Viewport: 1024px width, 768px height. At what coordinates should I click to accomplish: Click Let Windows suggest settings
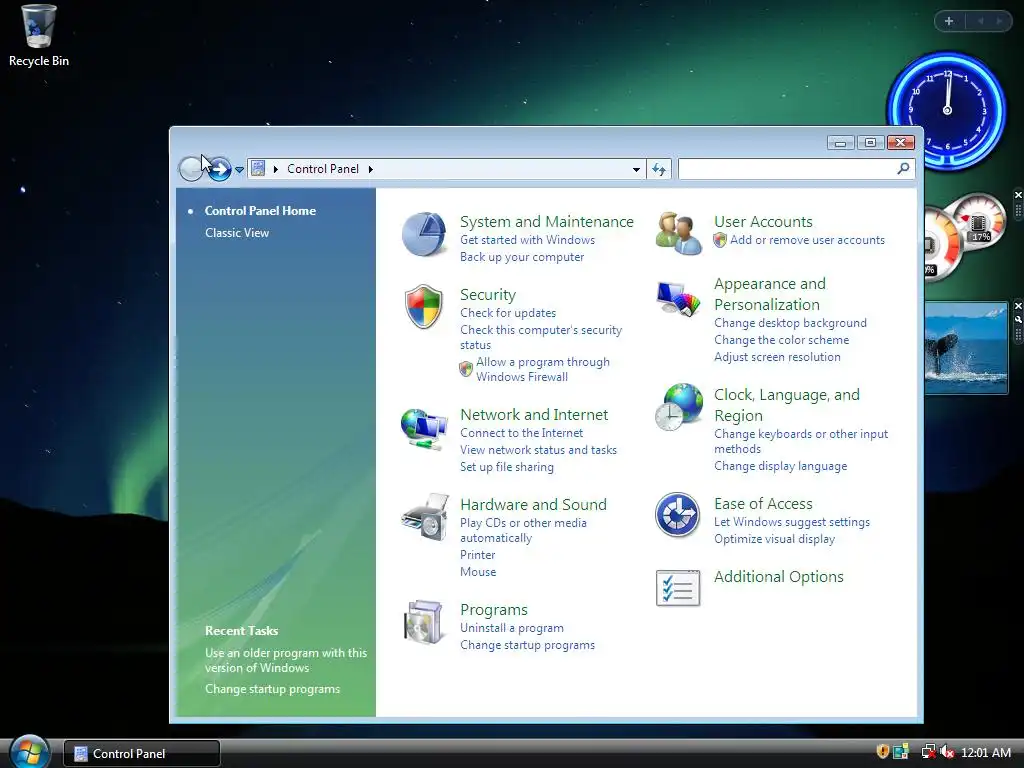[792, 522]
